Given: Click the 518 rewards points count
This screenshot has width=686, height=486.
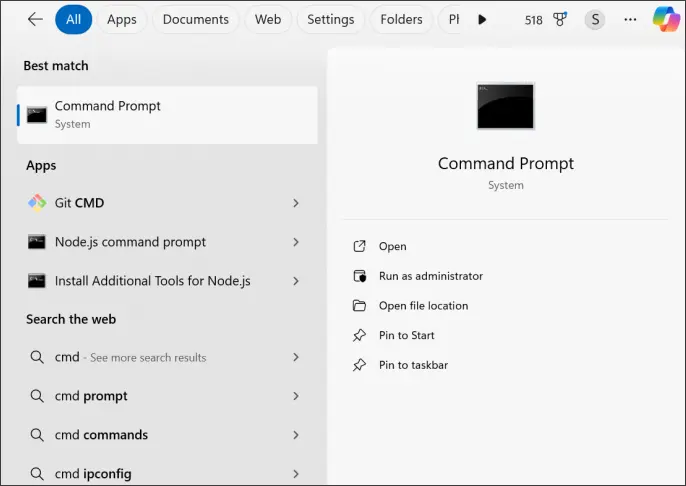Looking at the screenshot, I should tap(533, 20).
